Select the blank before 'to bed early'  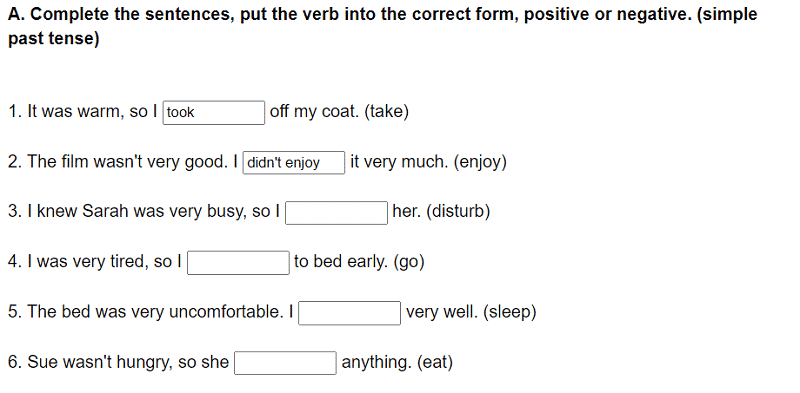tap(238, 263)
